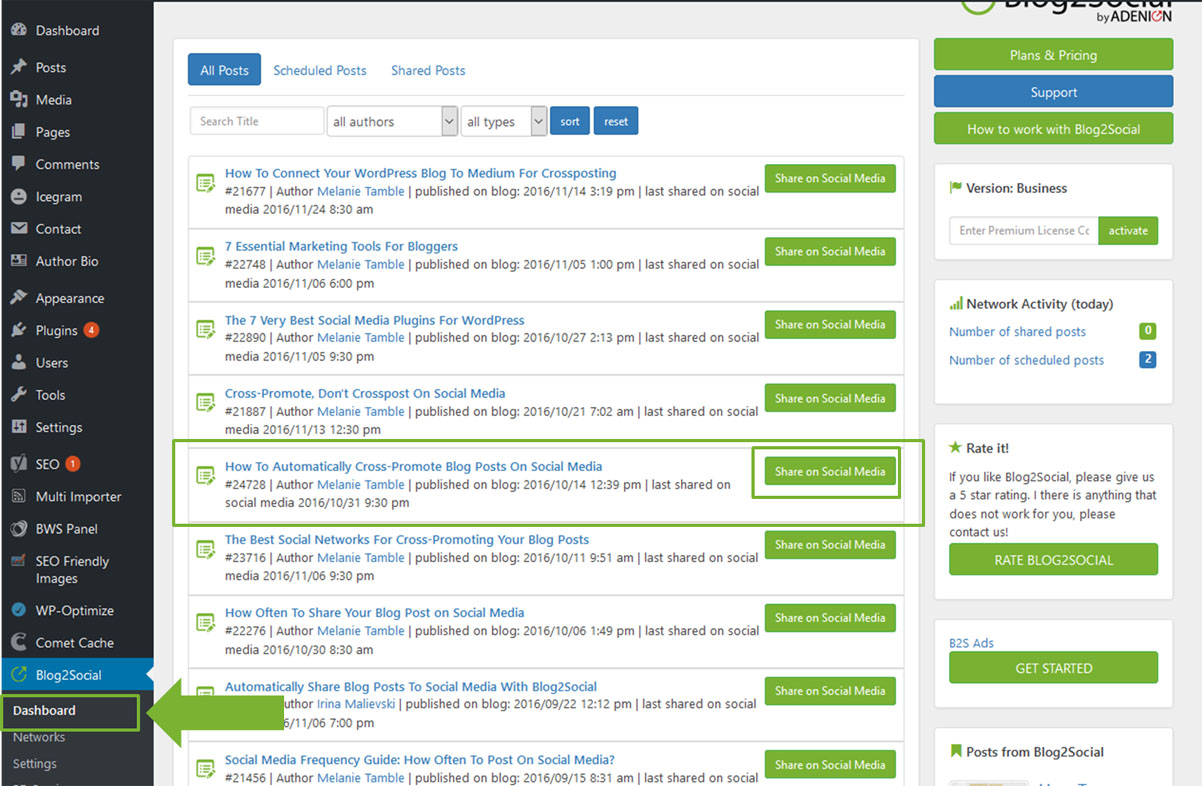The width and height of the screenshot is (1202, 786).
Task: Open 'Automatically Share Blog Posts To Social Media' post
Action: tap(411, 687)
